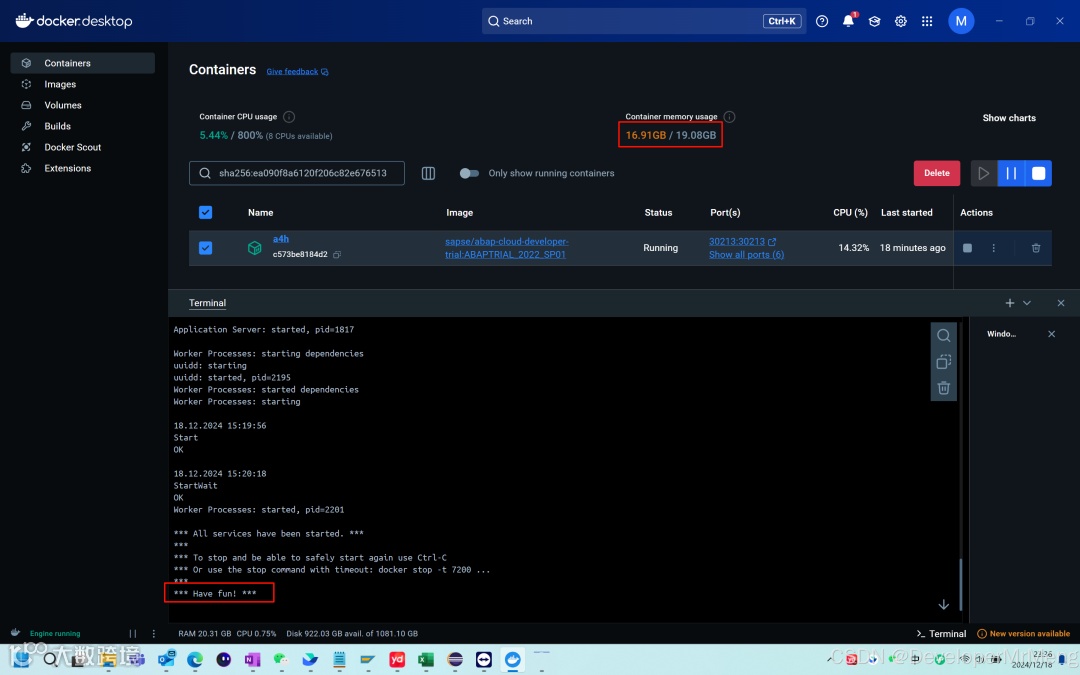Clear the terminal with trash icon
Viewport: 1080px width, 675px height.
(x=944, y=388)
